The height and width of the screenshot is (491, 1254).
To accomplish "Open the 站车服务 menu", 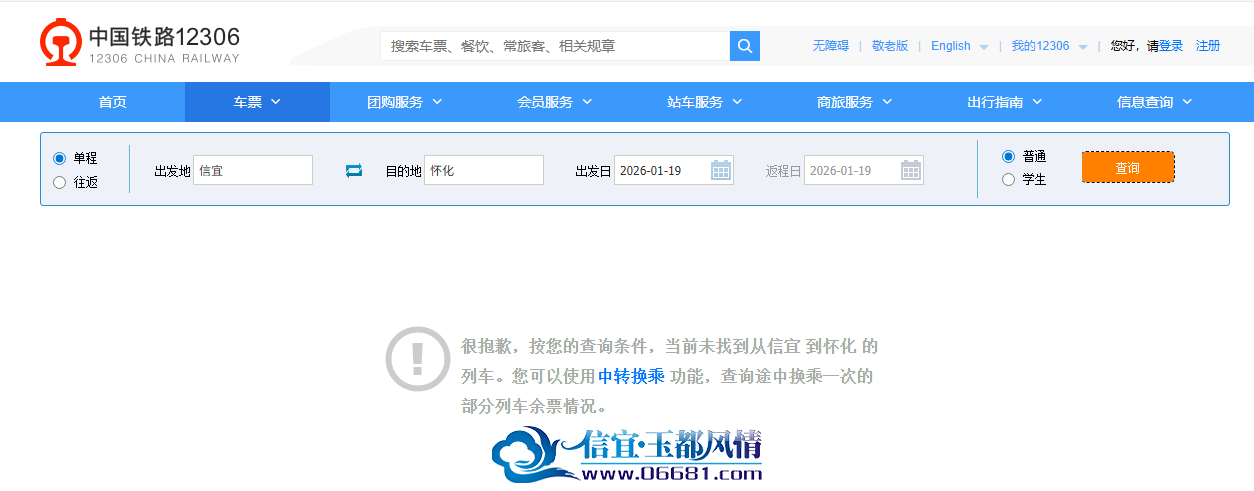I will [705, 102].
